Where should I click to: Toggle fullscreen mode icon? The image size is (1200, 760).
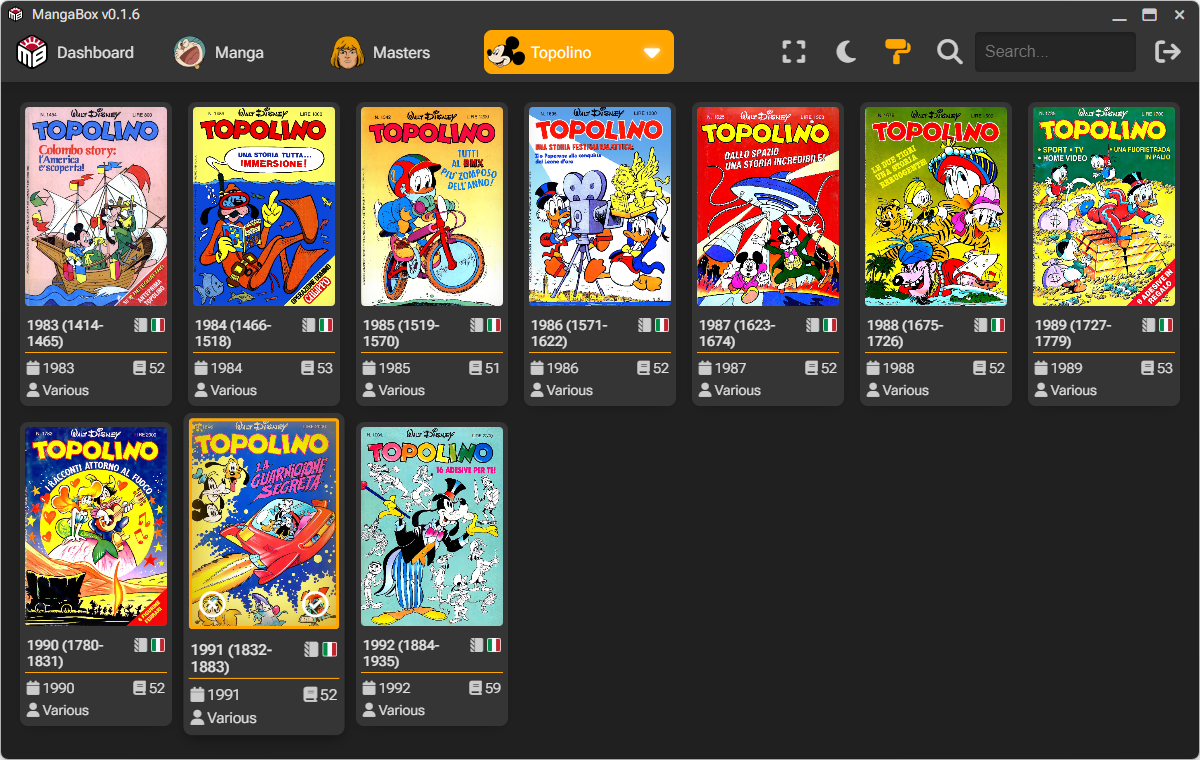click(x=794, y=52)
